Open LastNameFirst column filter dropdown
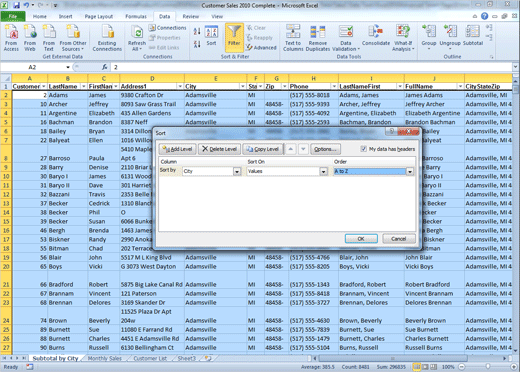The image size is (520, 372). tap(400, 86)
